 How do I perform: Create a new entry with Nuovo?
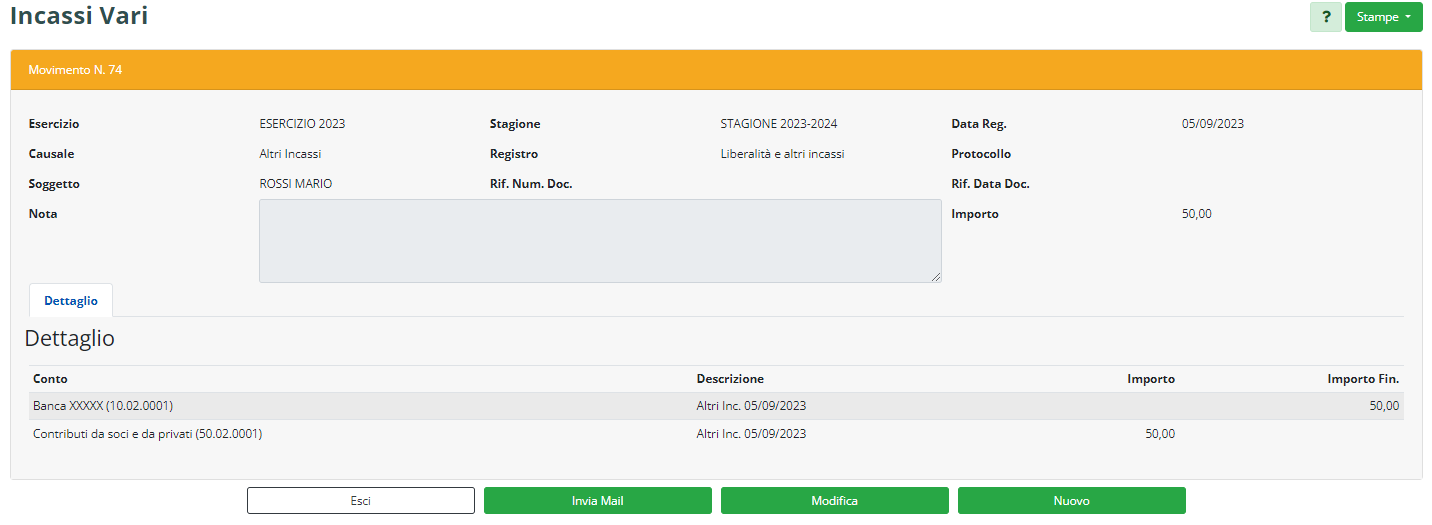pos(1071,501)
